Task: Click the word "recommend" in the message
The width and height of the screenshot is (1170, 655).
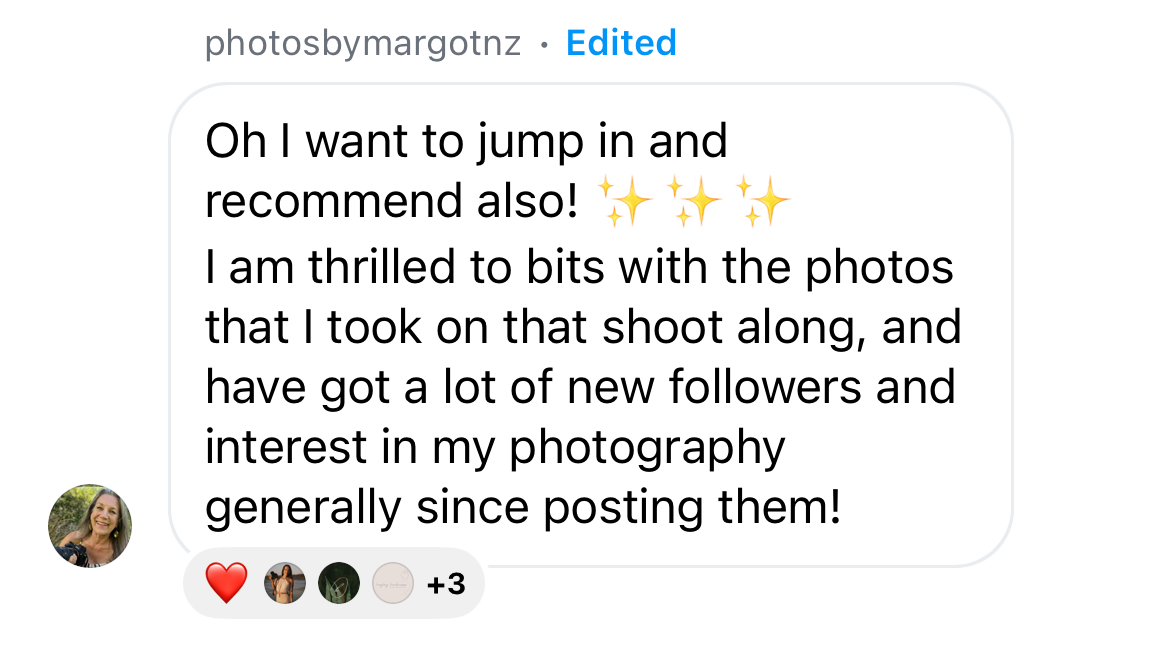Action: click(x=321, y=202)
